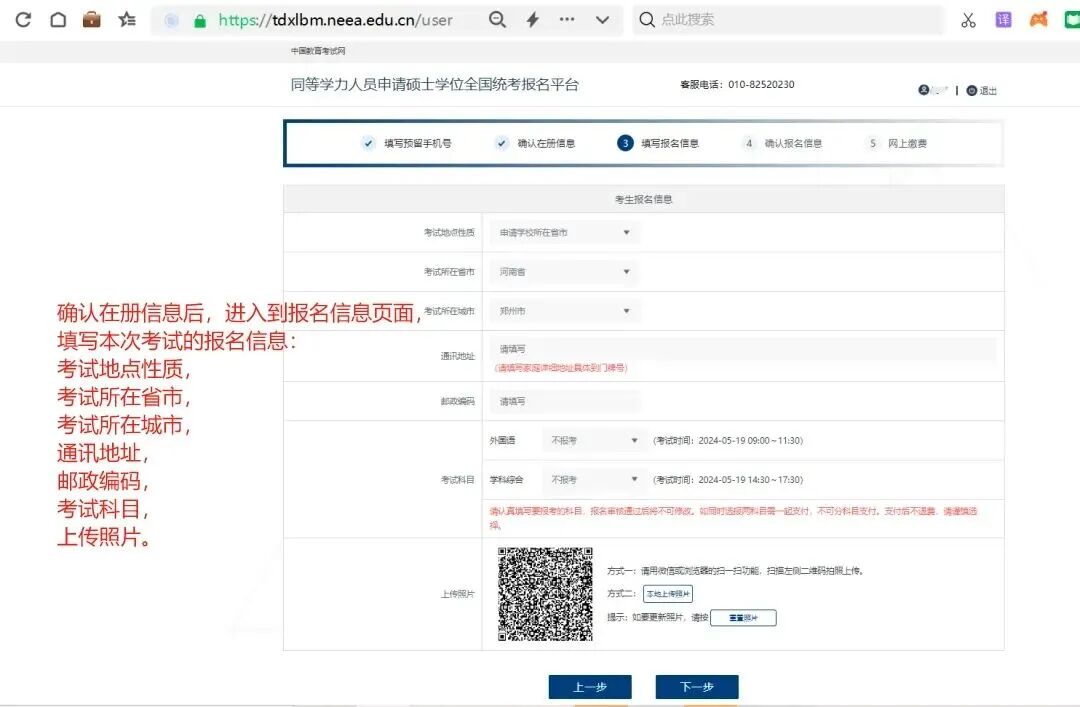Click the translate (译) extension icon
The width and height of the screenshot is (1080, 707).
[x=1002, y=19]
